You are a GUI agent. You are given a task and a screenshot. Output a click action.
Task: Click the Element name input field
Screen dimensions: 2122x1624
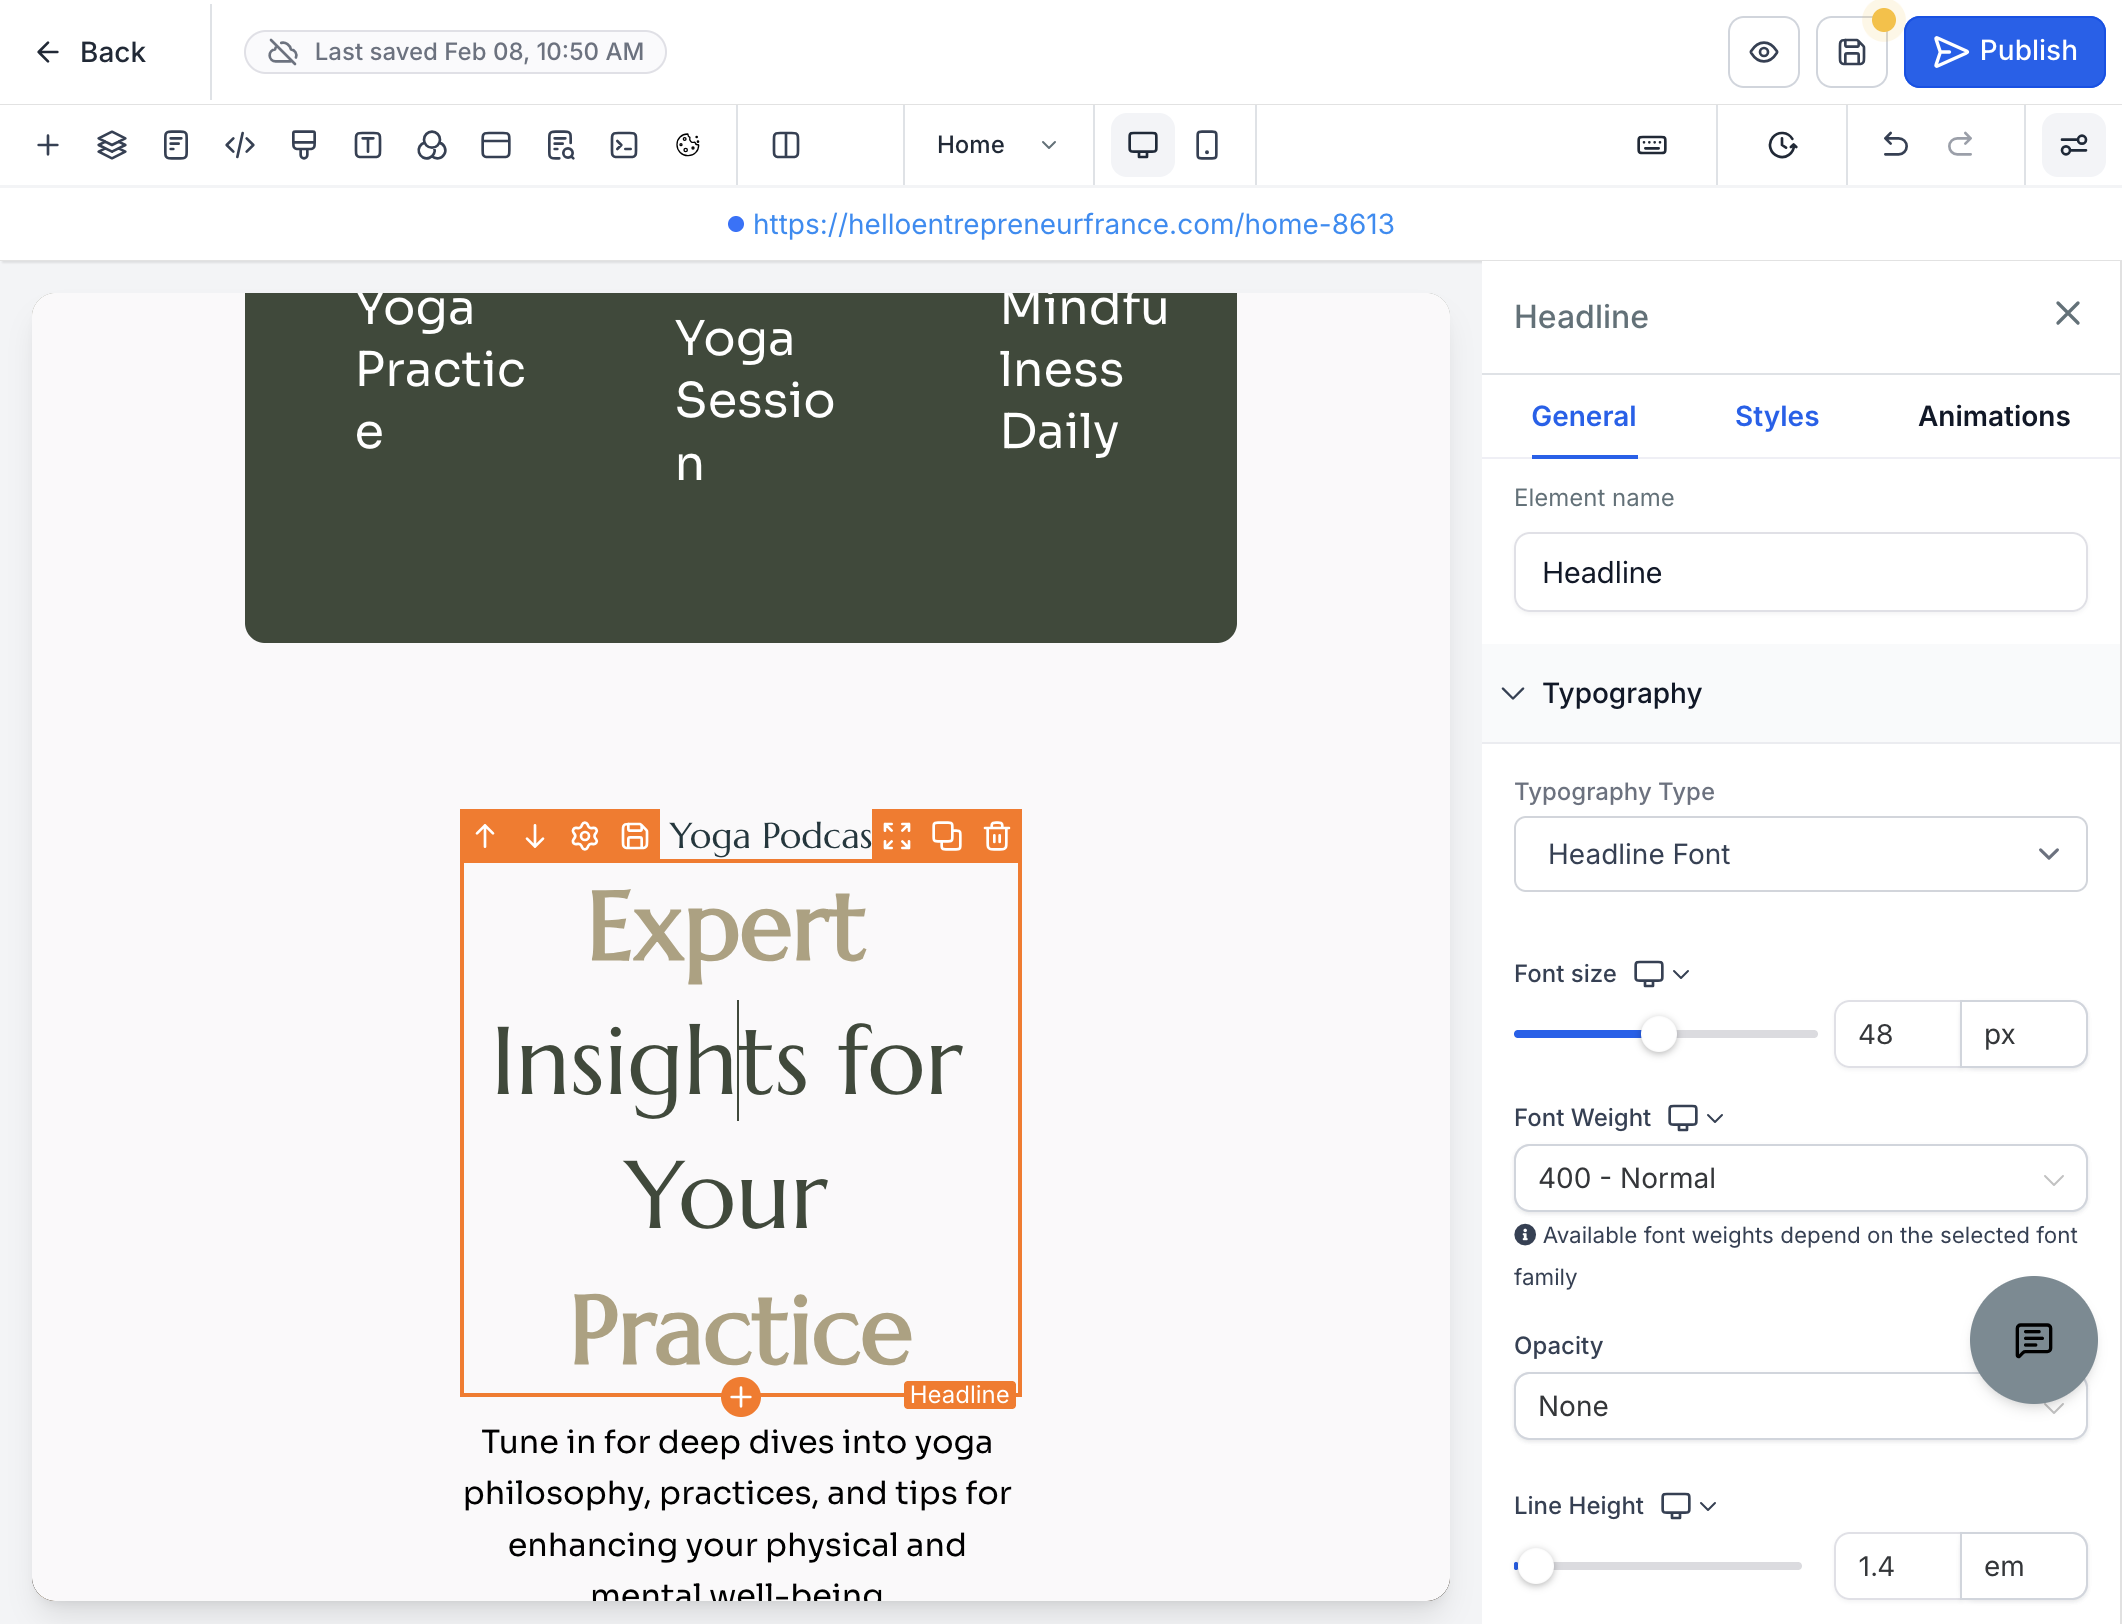pos(1800,572)
